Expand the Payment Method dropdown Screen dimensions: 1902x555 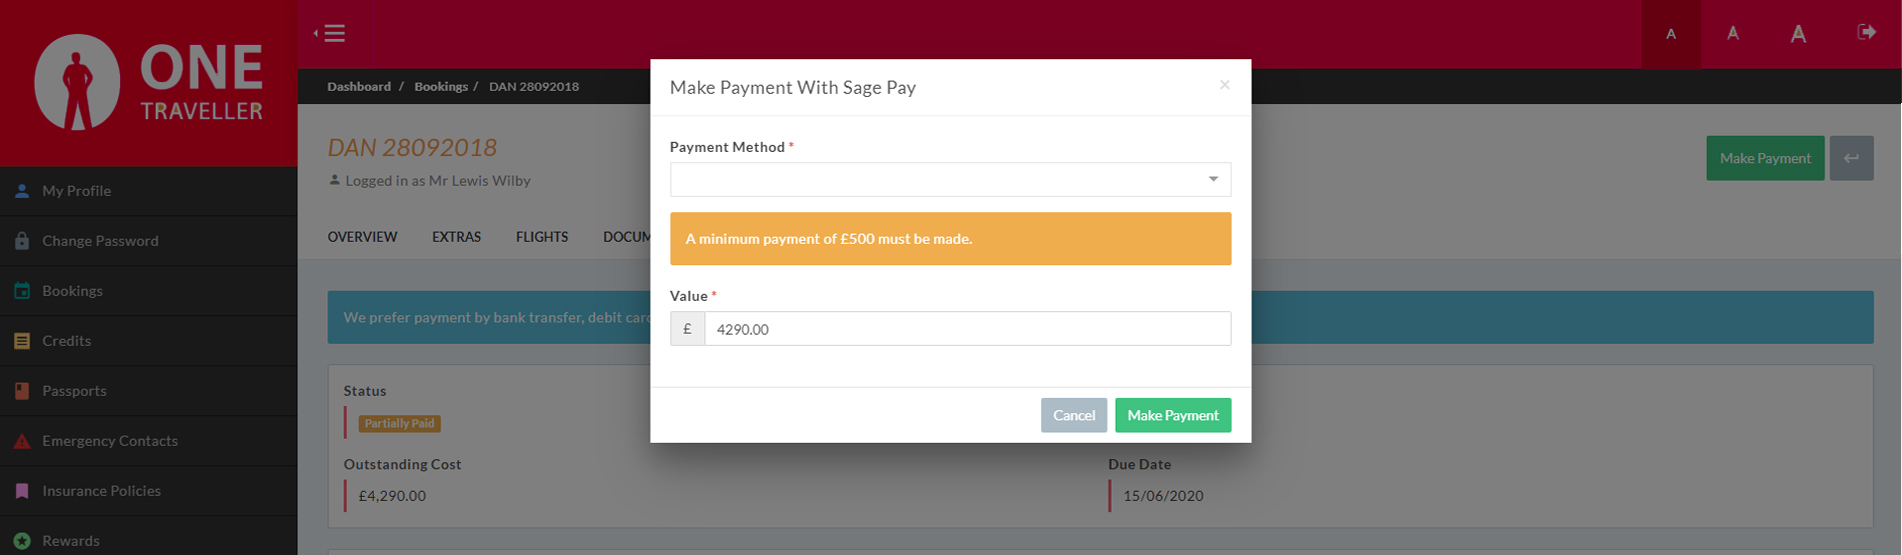(950, 179)
